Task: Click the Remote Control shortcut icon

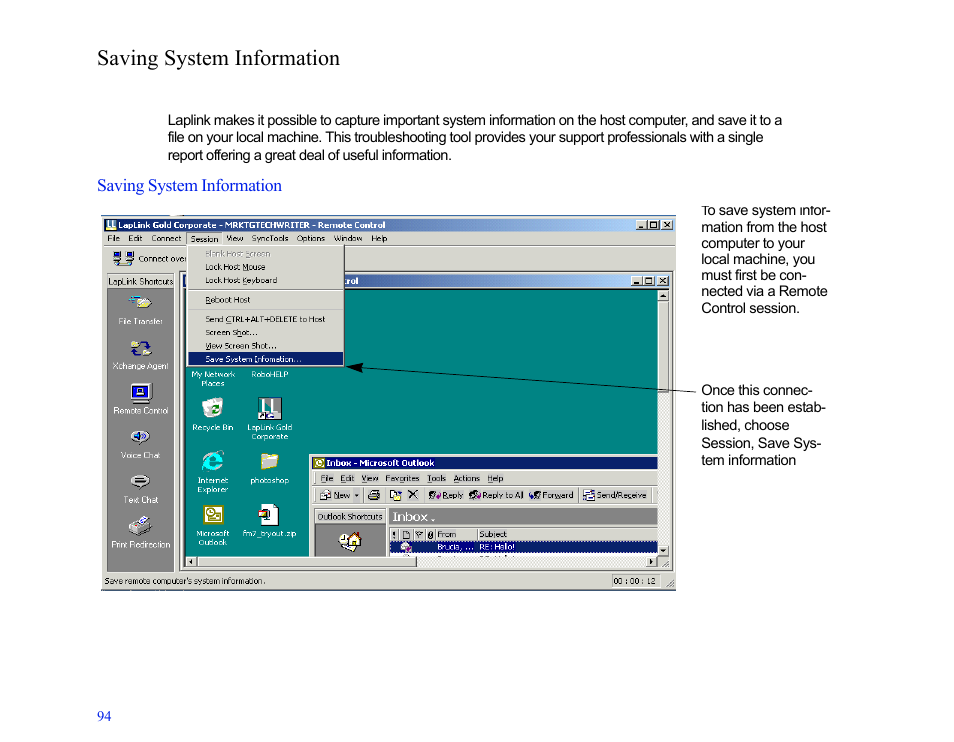Action: click(x=141, y=393)
